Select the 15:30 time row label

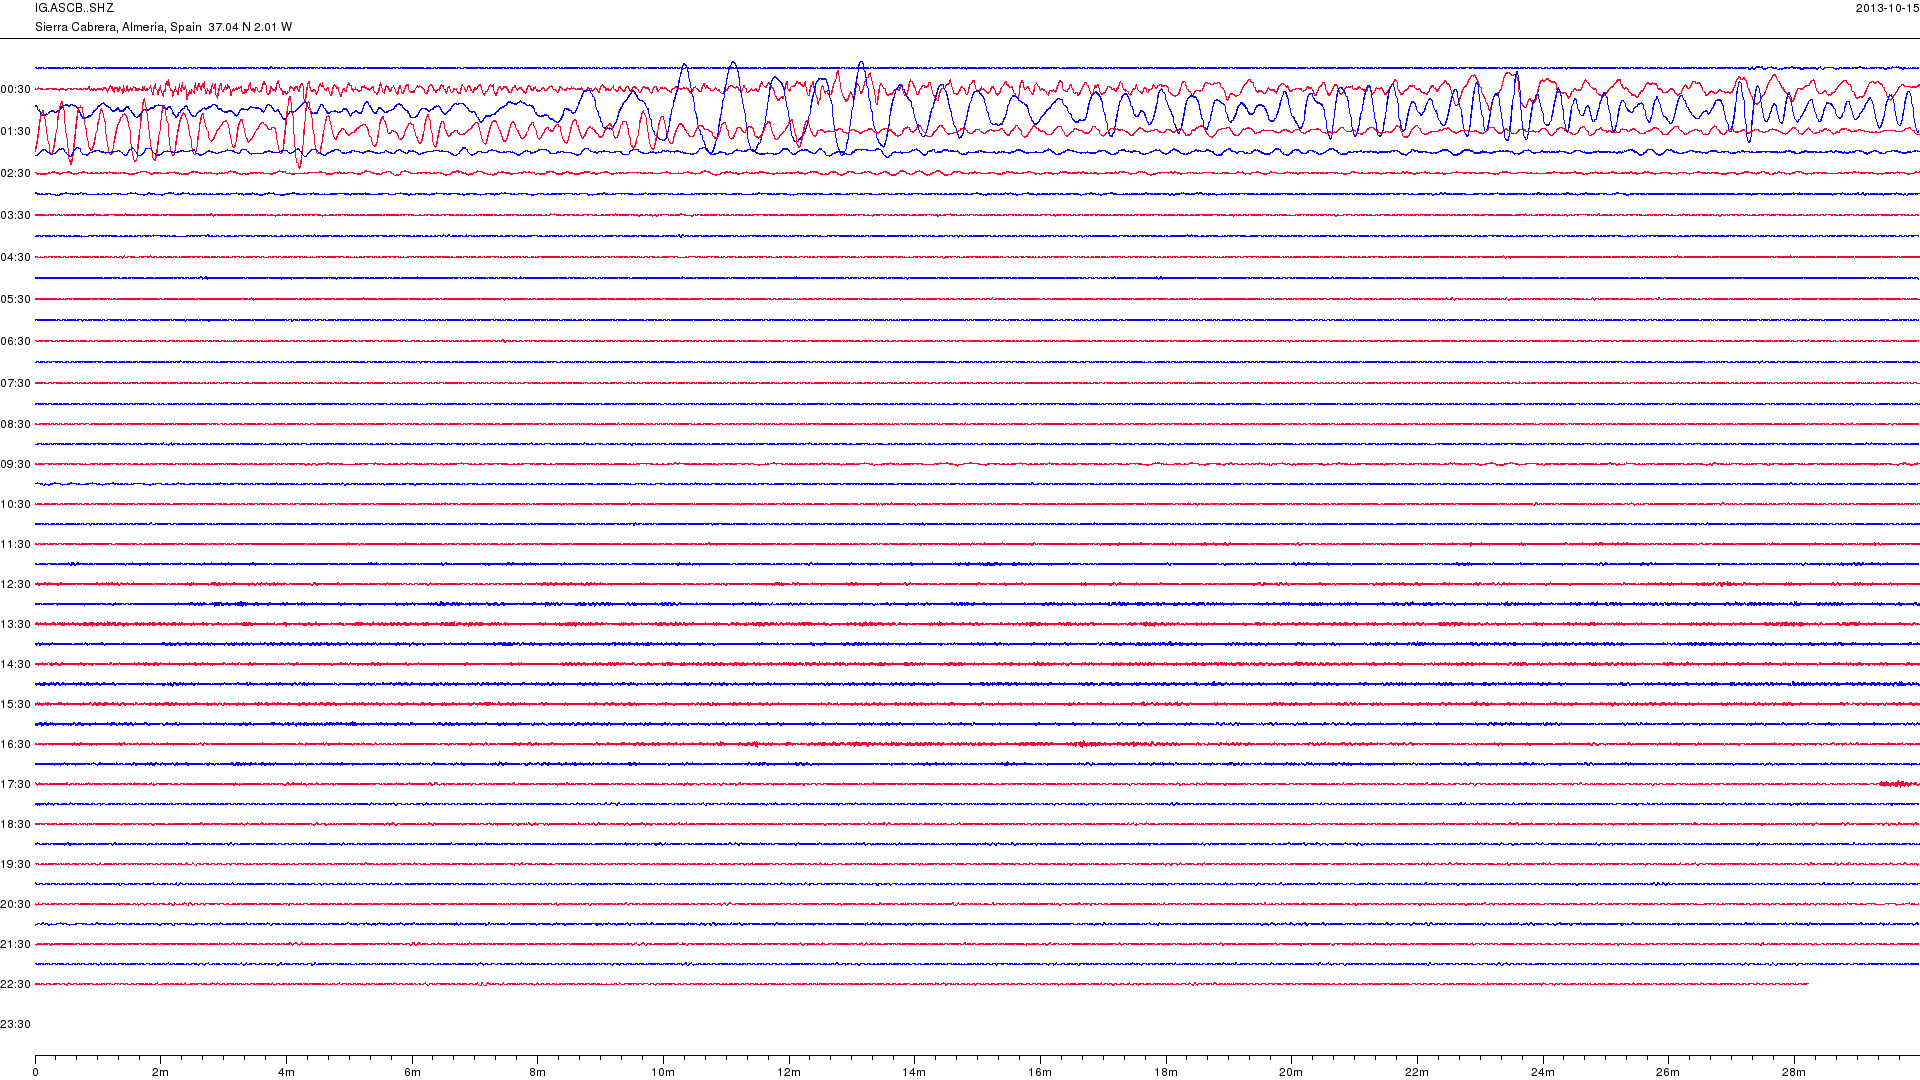(x=16, y=704)
